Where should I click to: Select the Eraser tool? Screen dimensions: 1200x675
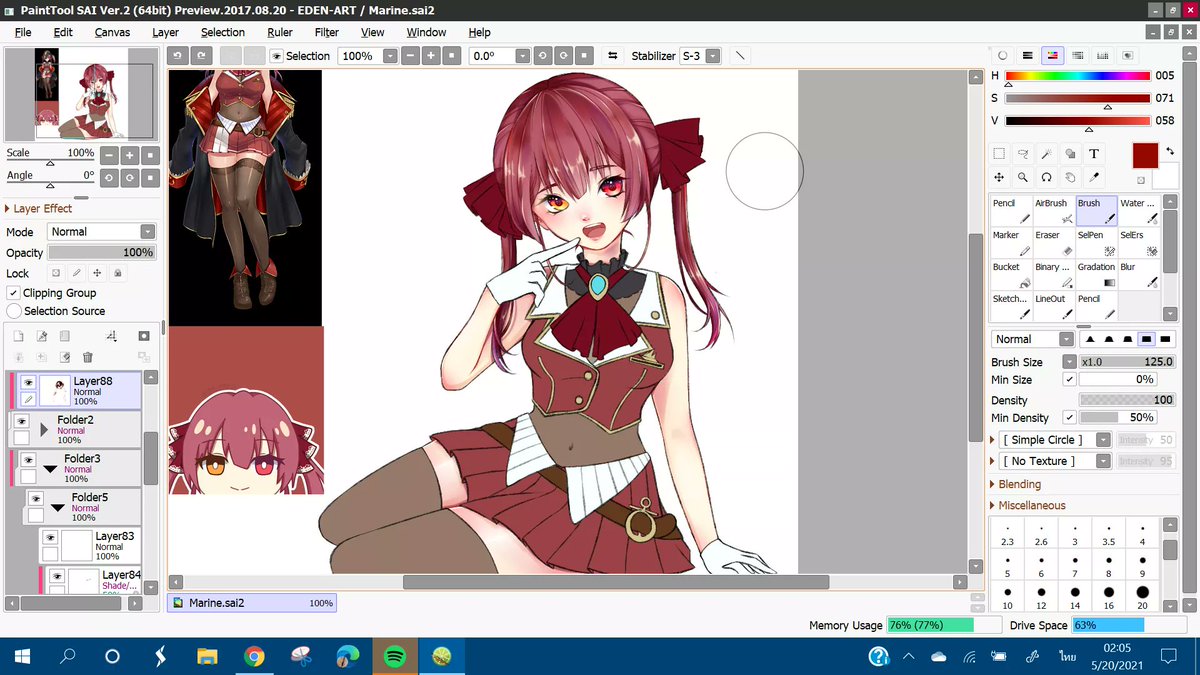(x=1054, y=242)
